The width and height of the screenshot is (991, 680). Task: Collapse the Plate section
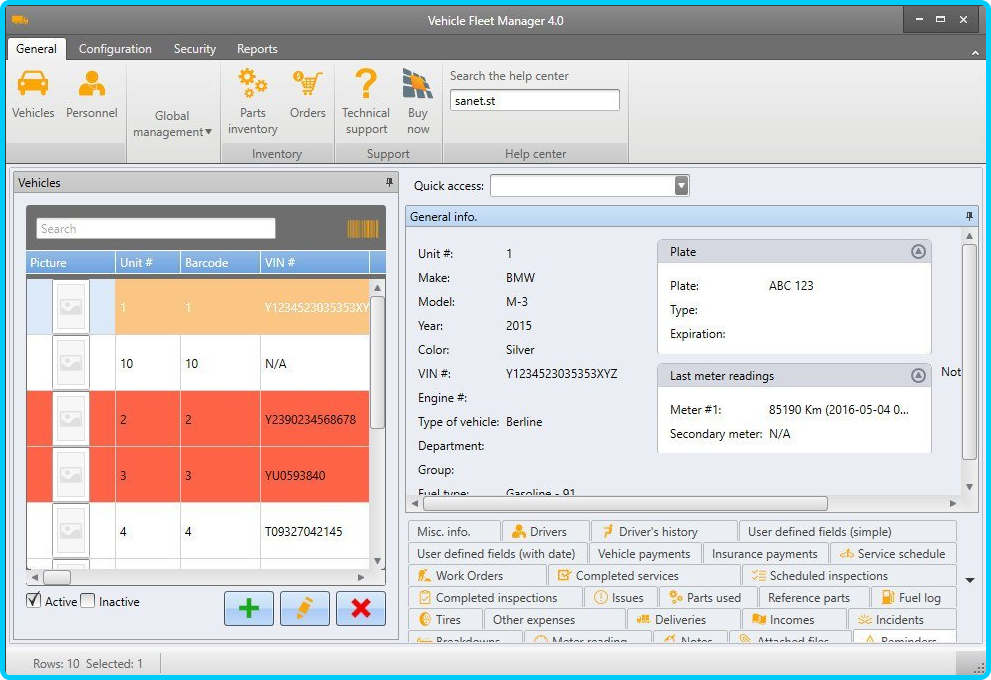918,252
